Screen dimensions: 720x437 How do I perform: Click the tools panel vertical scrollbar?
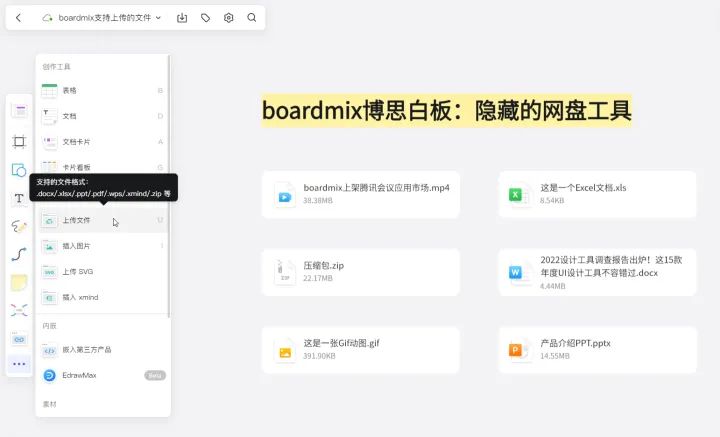point(169,186)
